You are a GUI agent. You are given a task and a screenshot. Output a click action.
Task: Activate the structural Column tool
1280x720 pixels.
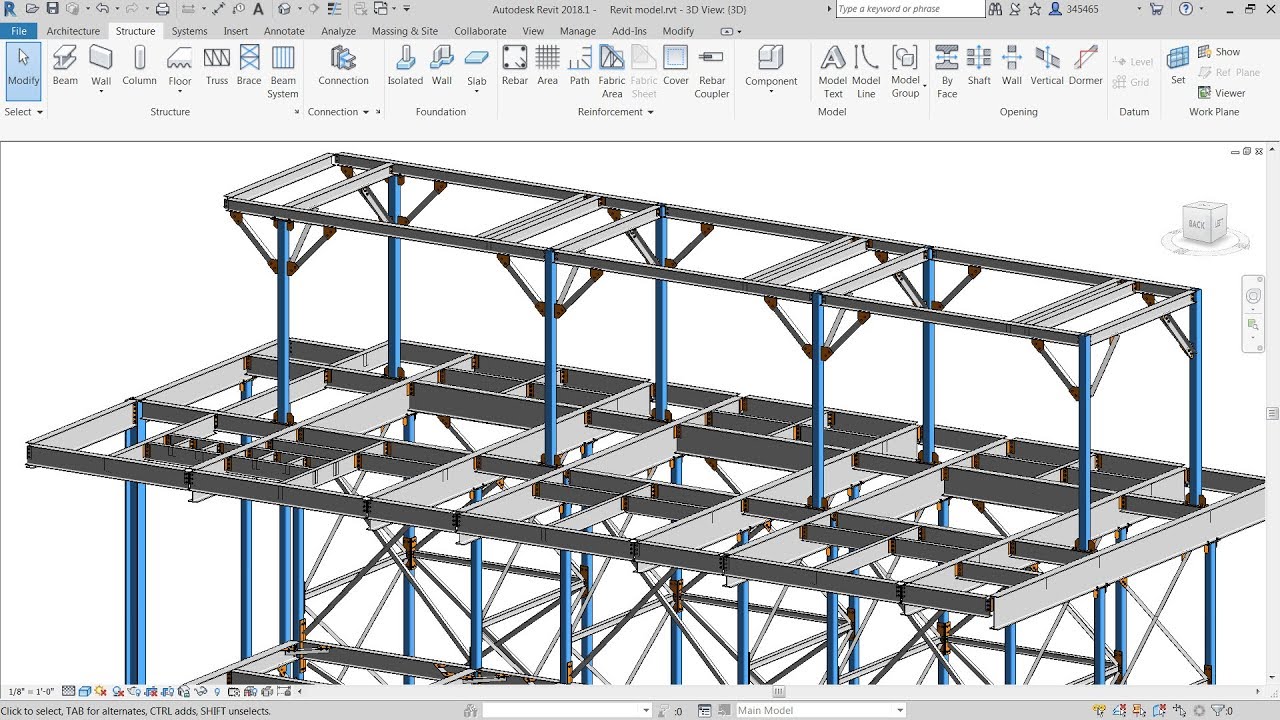[x=139, y=67]
